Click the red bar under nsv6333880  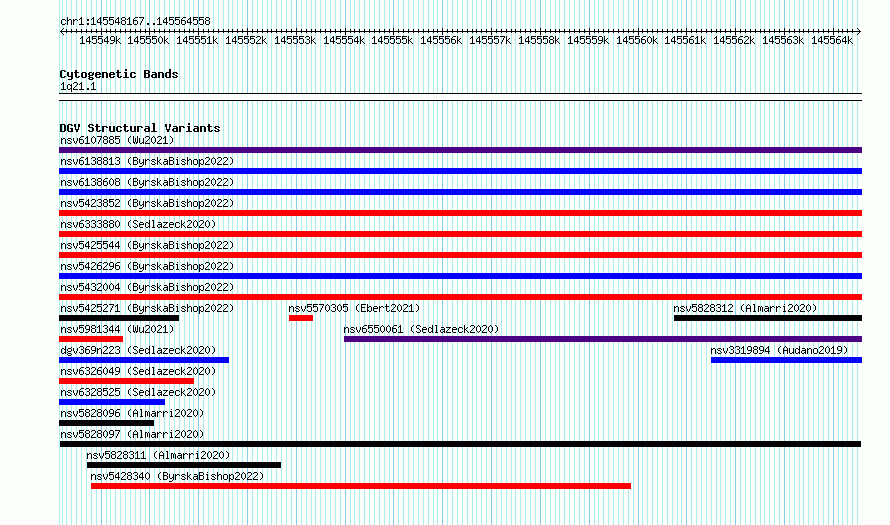(x=460, y=234)
